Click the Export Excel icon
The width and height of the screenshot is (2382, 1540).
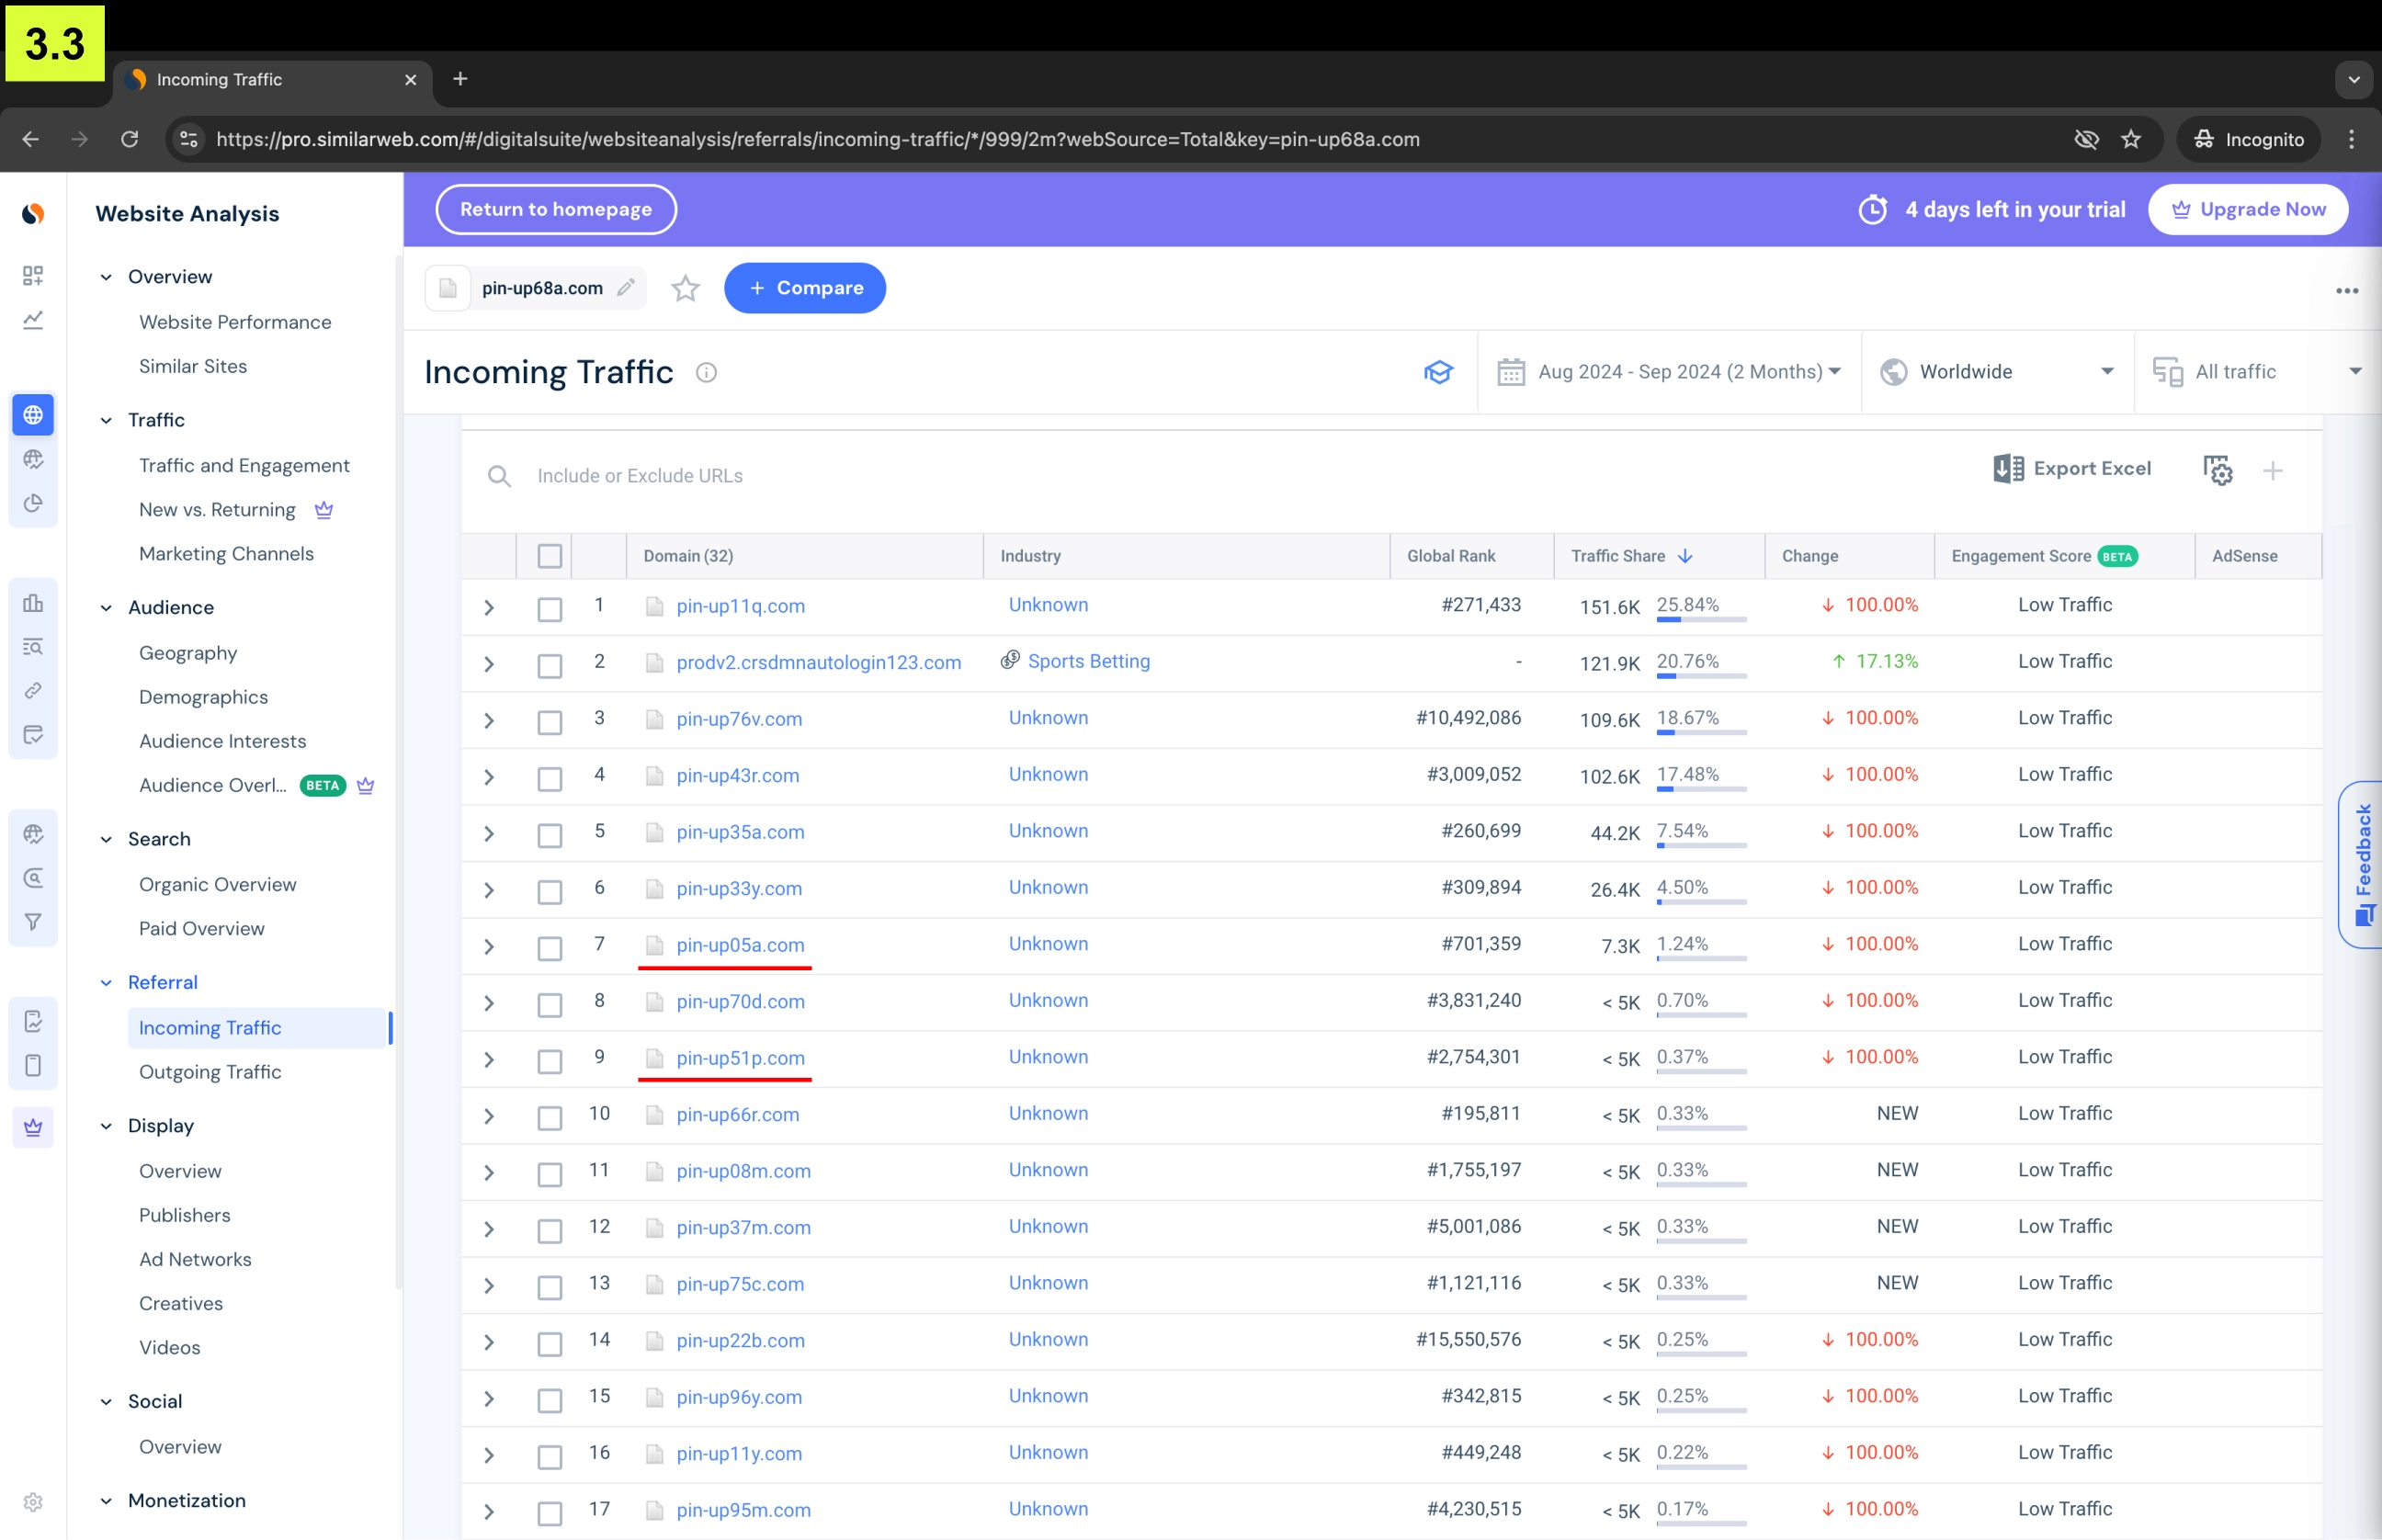(x=2008, y=469)
